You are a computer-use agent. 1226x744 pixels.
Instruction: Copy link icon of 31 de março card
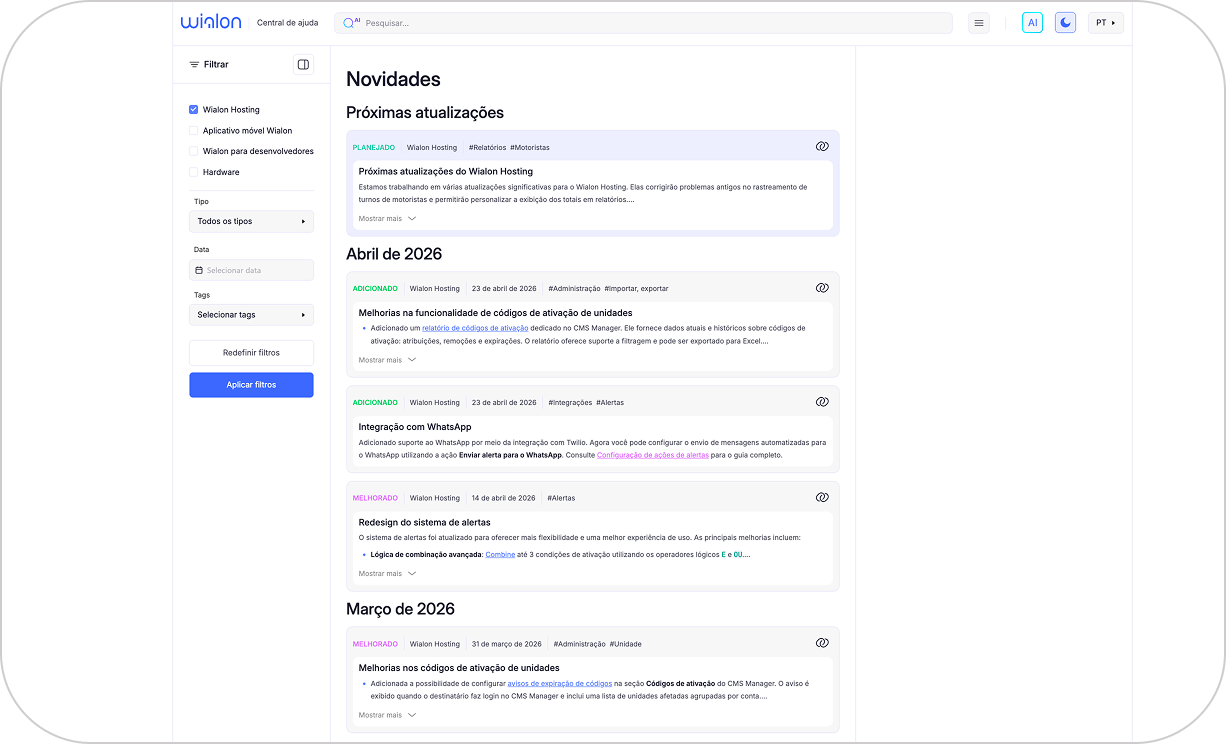click(822, 643)
